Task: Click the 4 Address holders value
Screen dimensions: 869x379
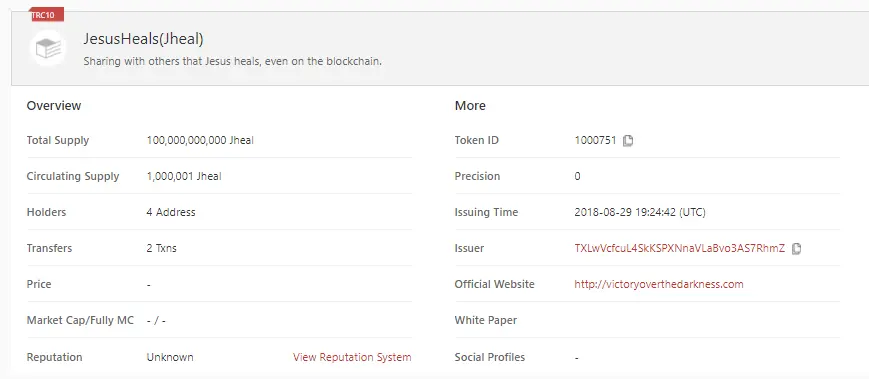Action: click(x=171, y=212)
